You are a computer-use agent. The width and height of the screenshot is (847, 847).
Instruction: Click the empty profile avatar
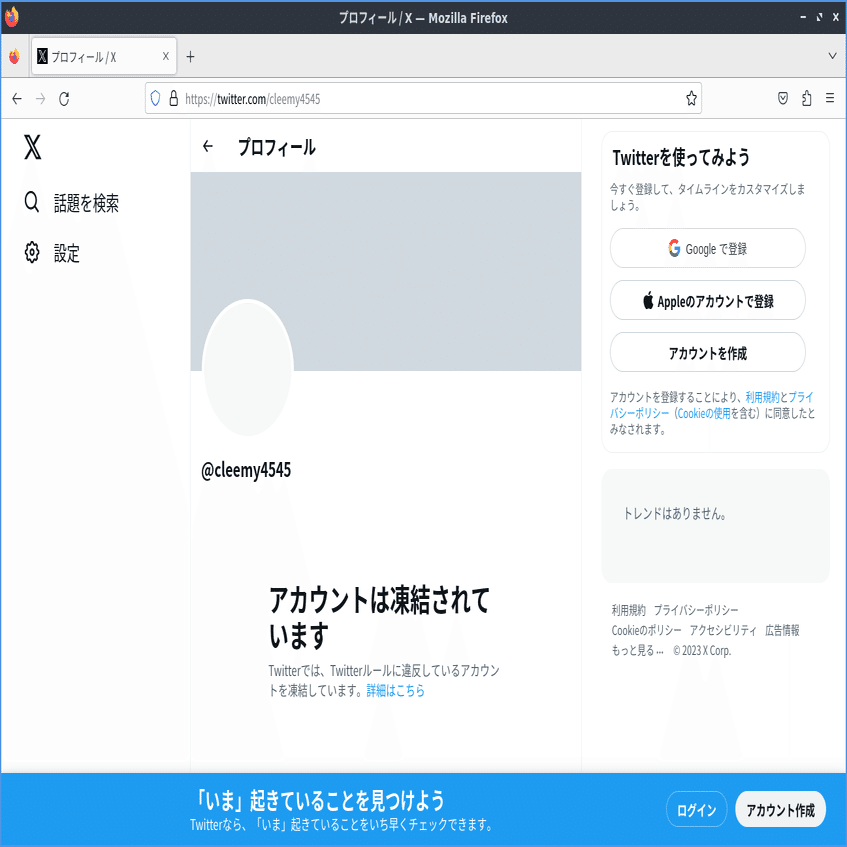tap(247, 368)
